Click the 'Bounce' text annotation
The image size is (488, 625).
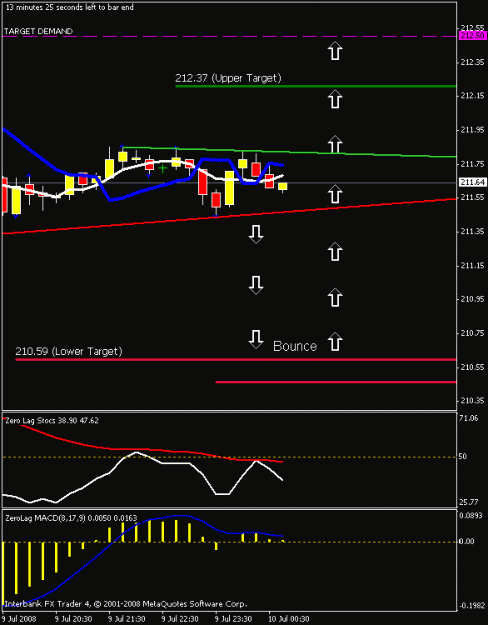coord(295,346)
